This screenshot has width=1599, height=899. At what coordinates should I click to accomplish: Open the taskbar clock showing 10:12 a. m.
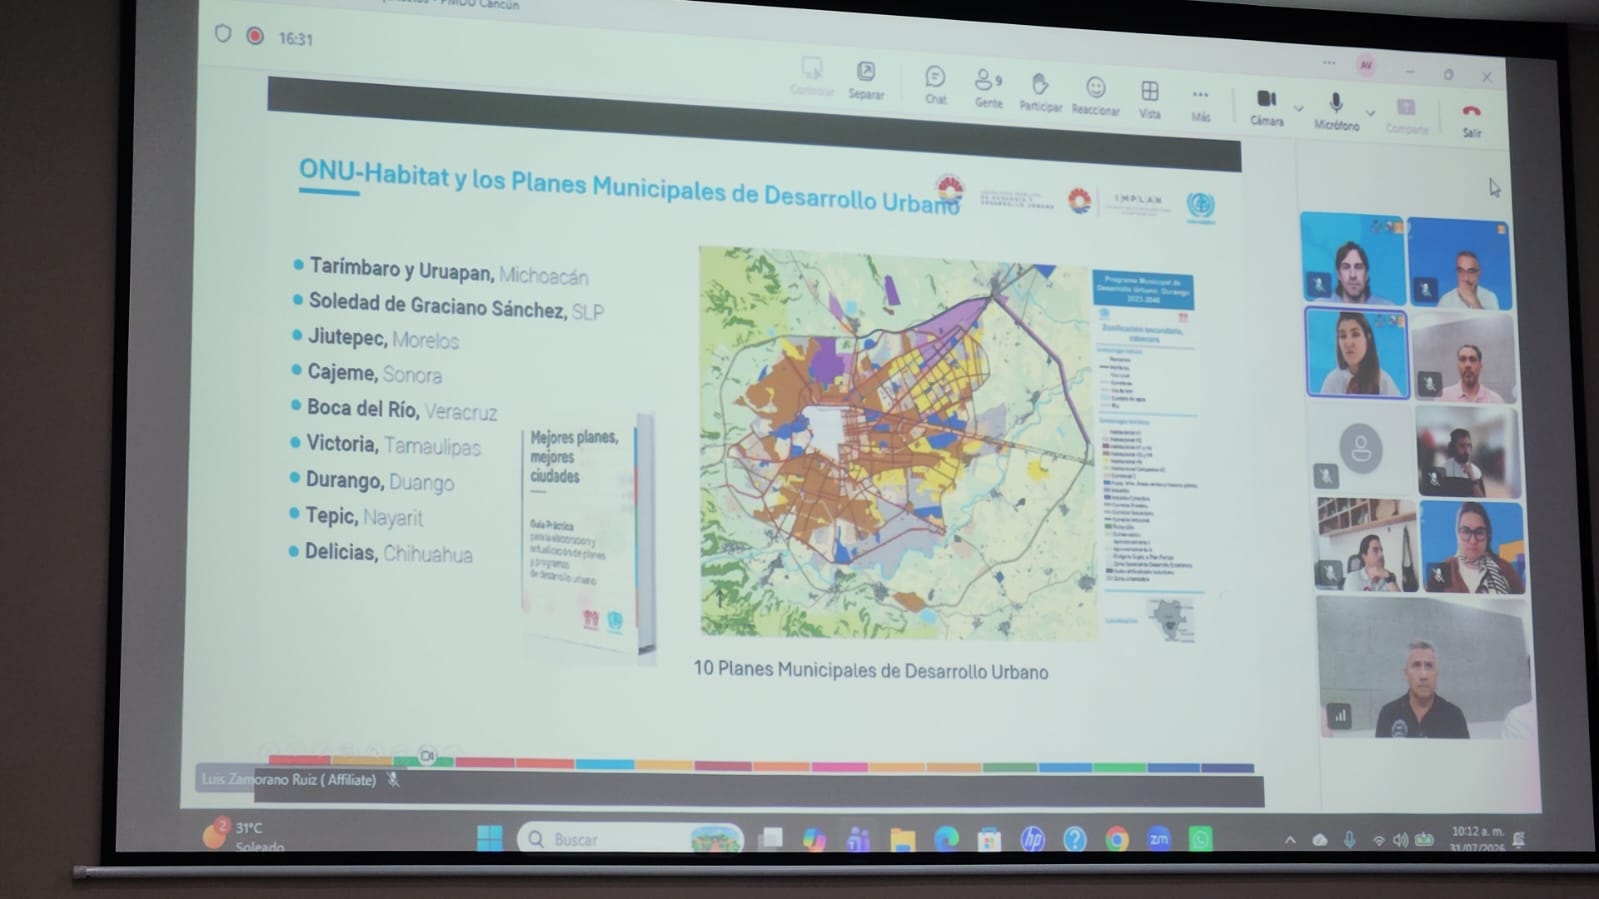(1477, 839)
